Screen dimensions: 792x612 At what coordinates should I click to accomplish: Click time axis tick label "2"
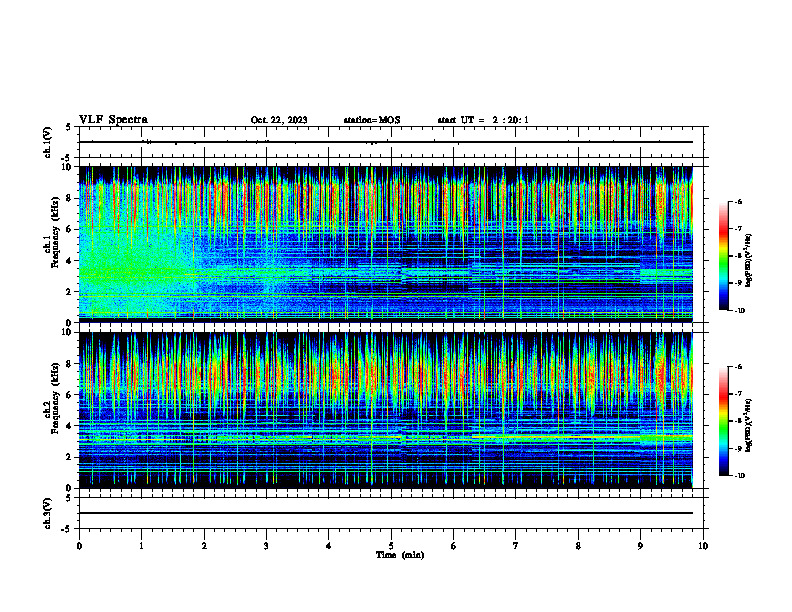pyautogui.click(x=204, y=546)
